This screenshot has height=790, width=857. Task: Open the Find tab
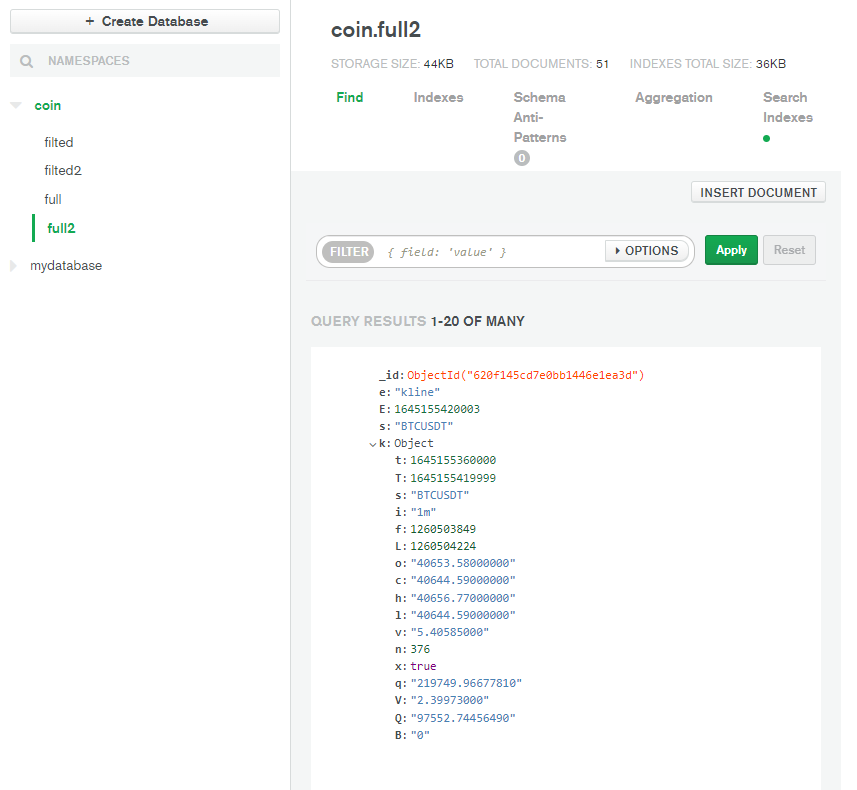tap(350, 97)
